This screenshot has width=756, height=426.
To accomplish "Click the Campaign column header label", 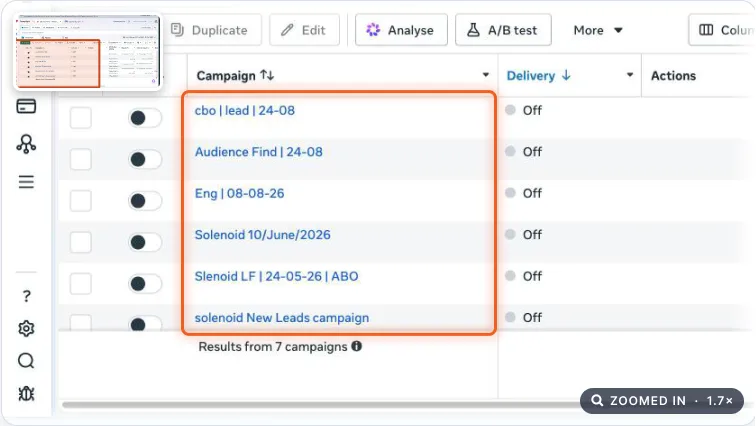I will pyautogui.click(x=226, y=76).
